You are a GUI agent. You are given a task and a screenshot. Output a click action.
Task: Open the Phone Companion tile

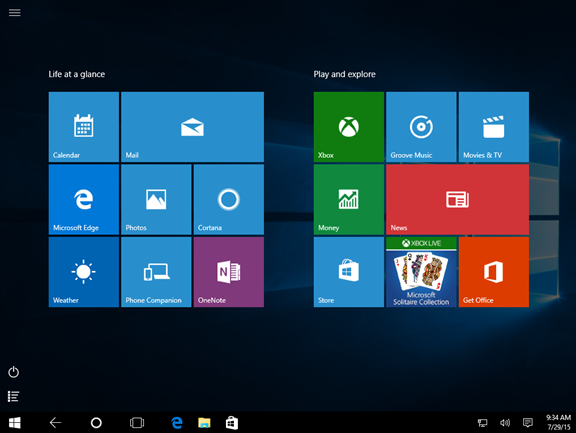tap(156, 272)
